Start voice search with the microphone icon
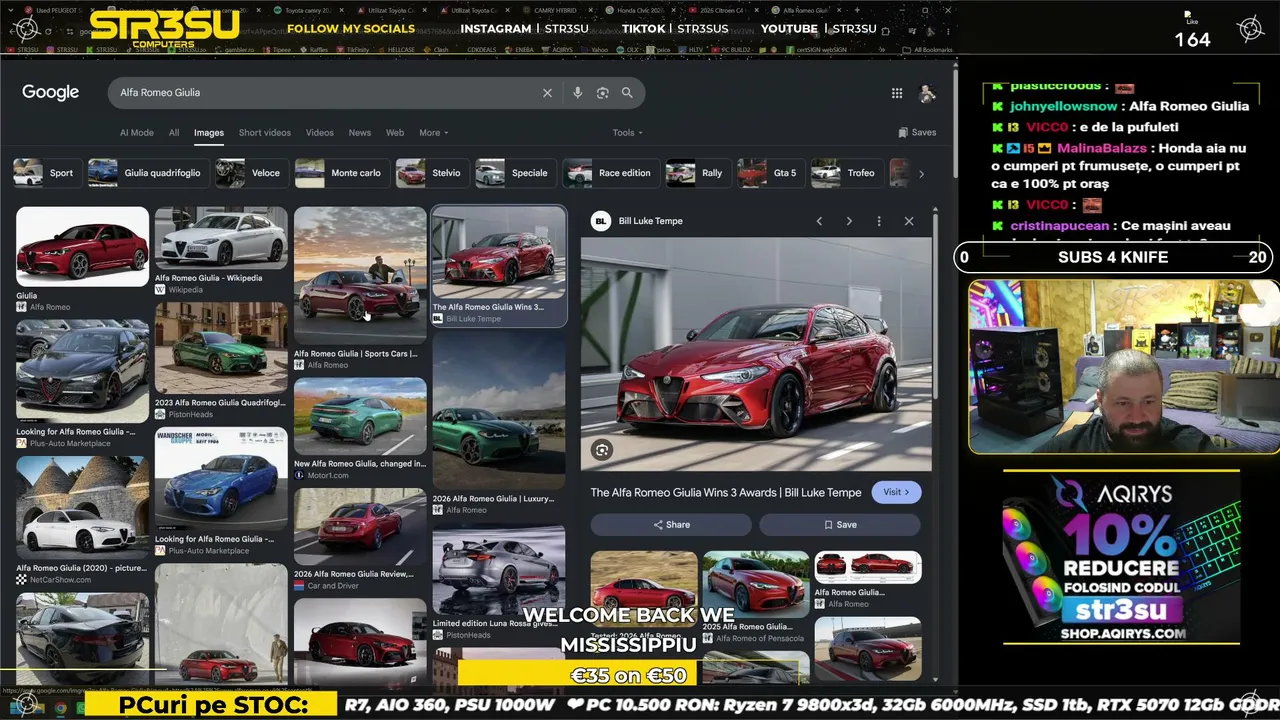 [577, 93]
